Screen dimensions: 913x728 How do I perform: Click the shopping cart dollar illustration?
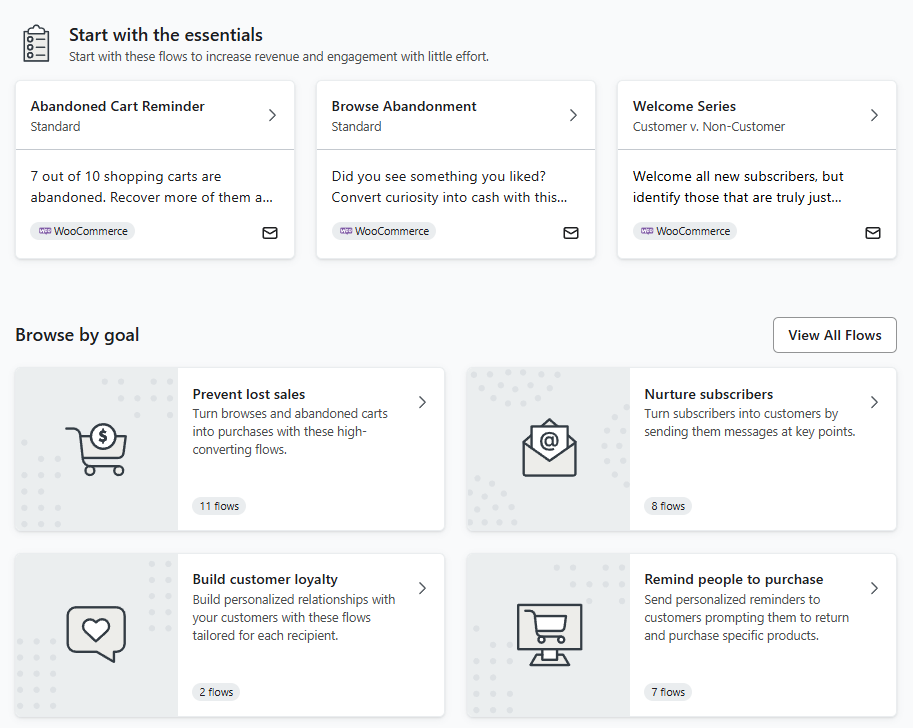pyautogui.click(x=97, y=449)
